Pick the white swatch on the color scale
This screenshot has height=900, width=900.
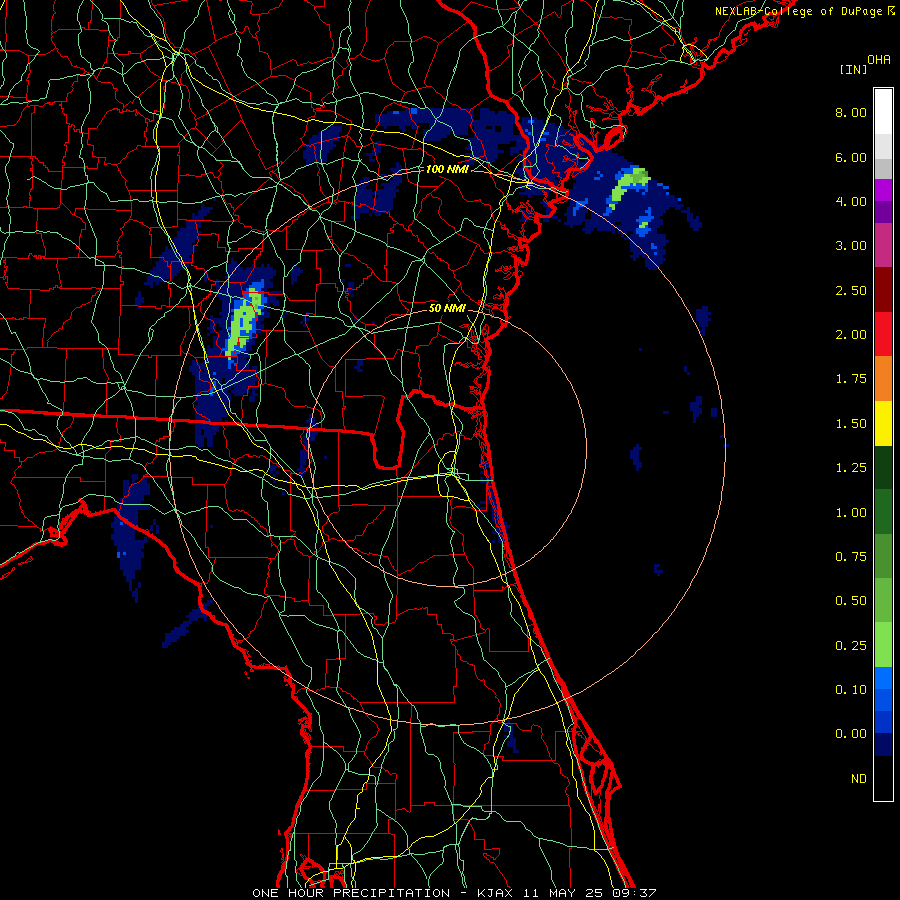[883, 112]
